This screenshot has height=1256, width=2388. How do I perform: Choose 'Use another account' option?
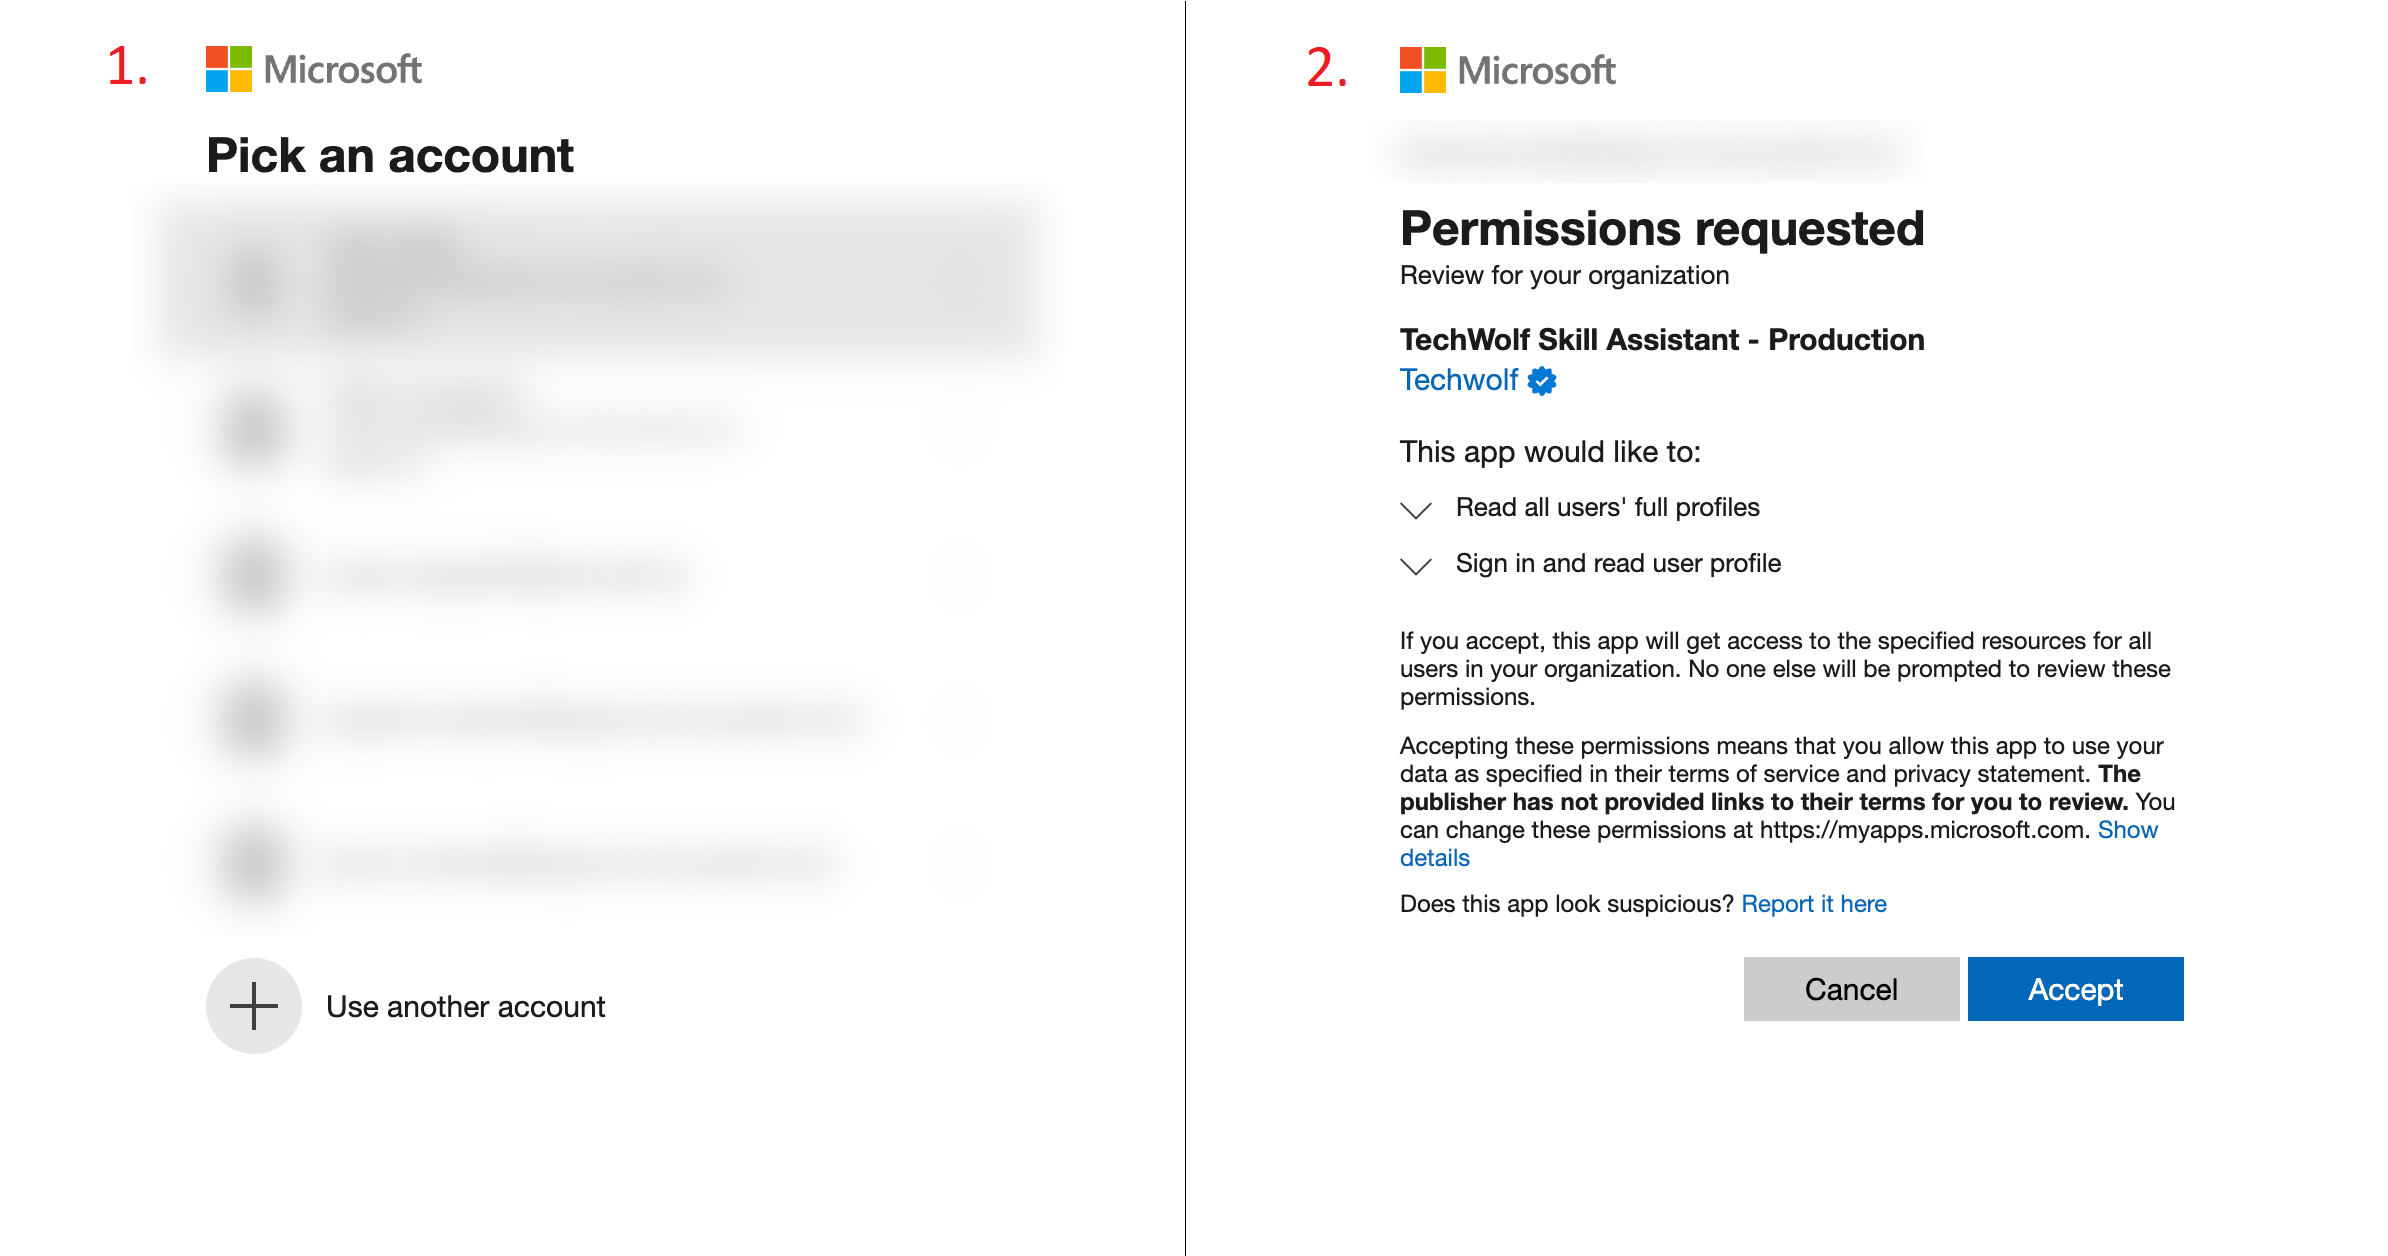coord(465,1006)
